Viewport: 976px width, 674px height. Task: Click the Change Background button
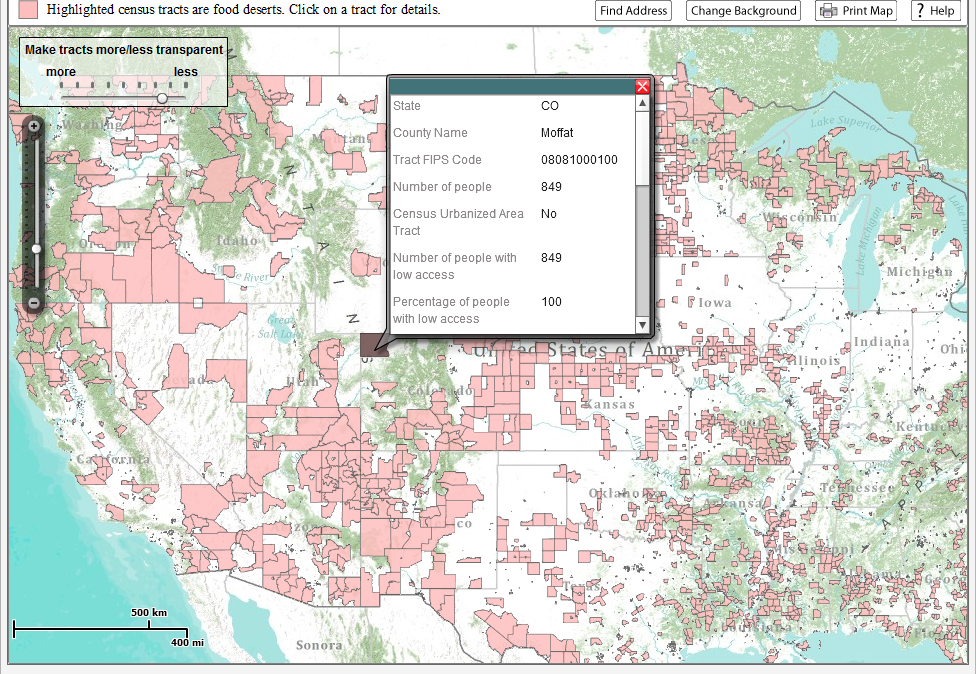coord(742,11)
